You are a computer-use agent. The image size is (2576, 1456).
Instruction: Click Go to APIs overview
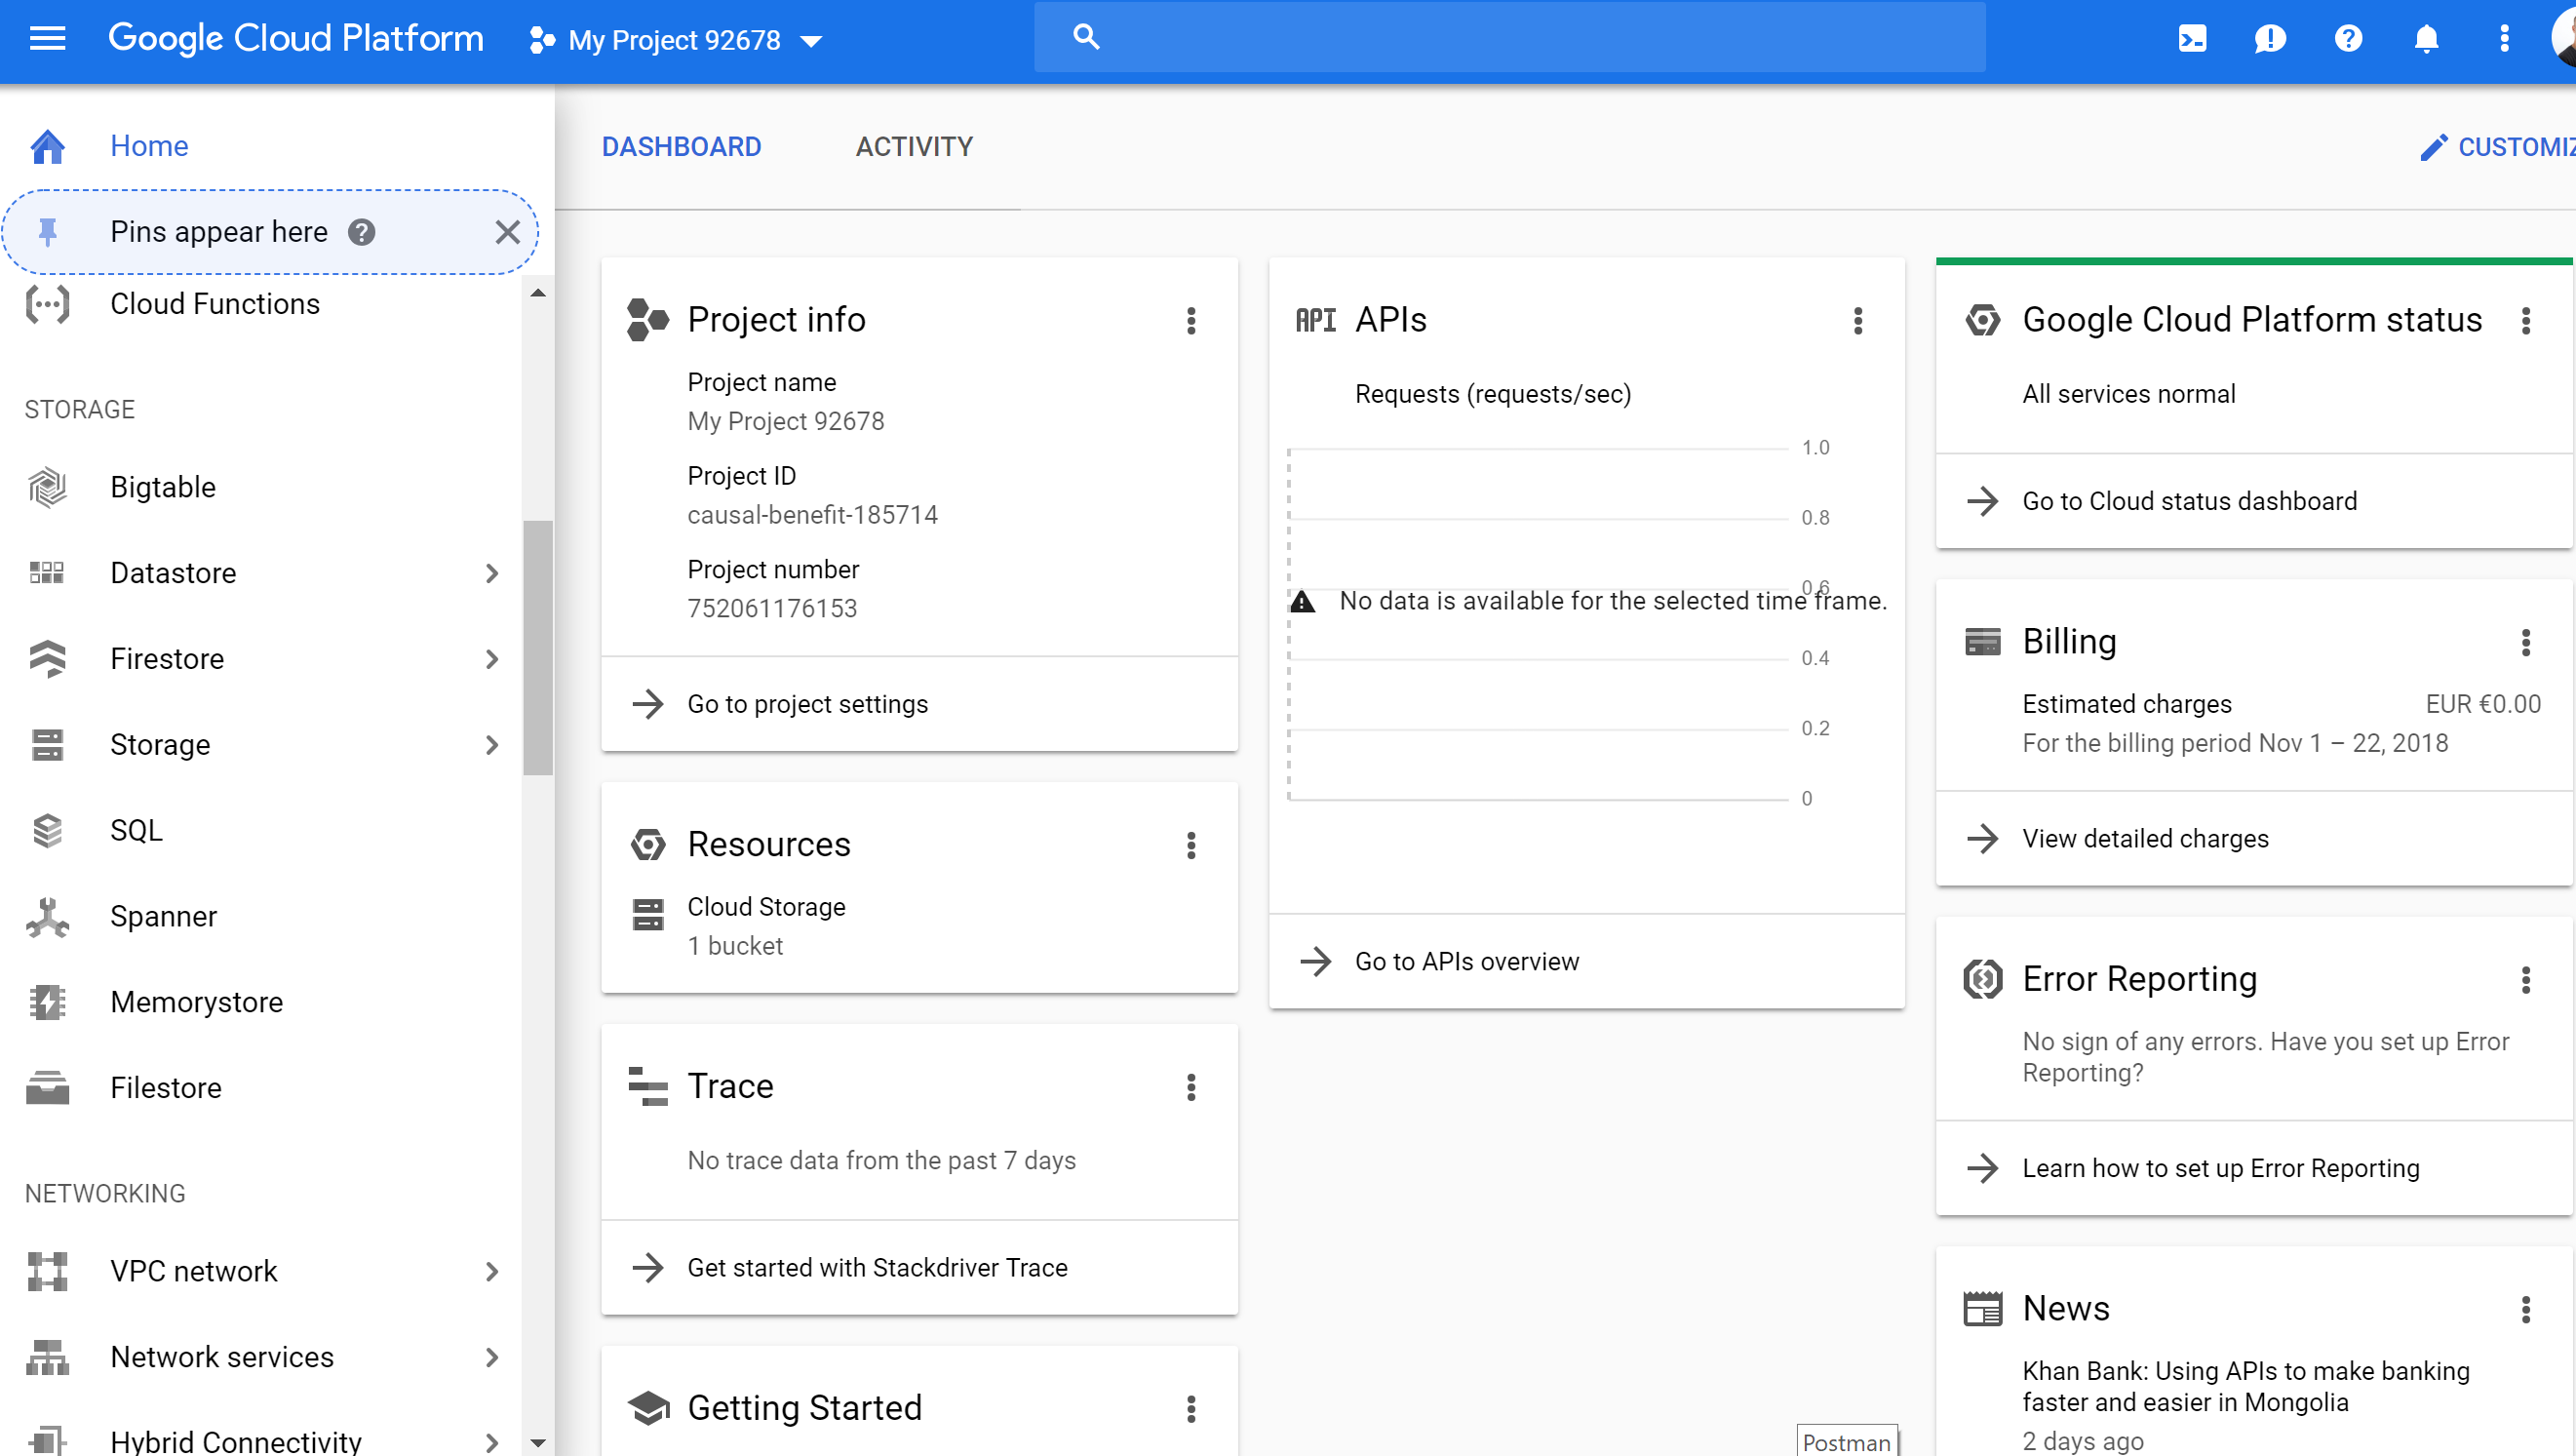pos(1466,961)
